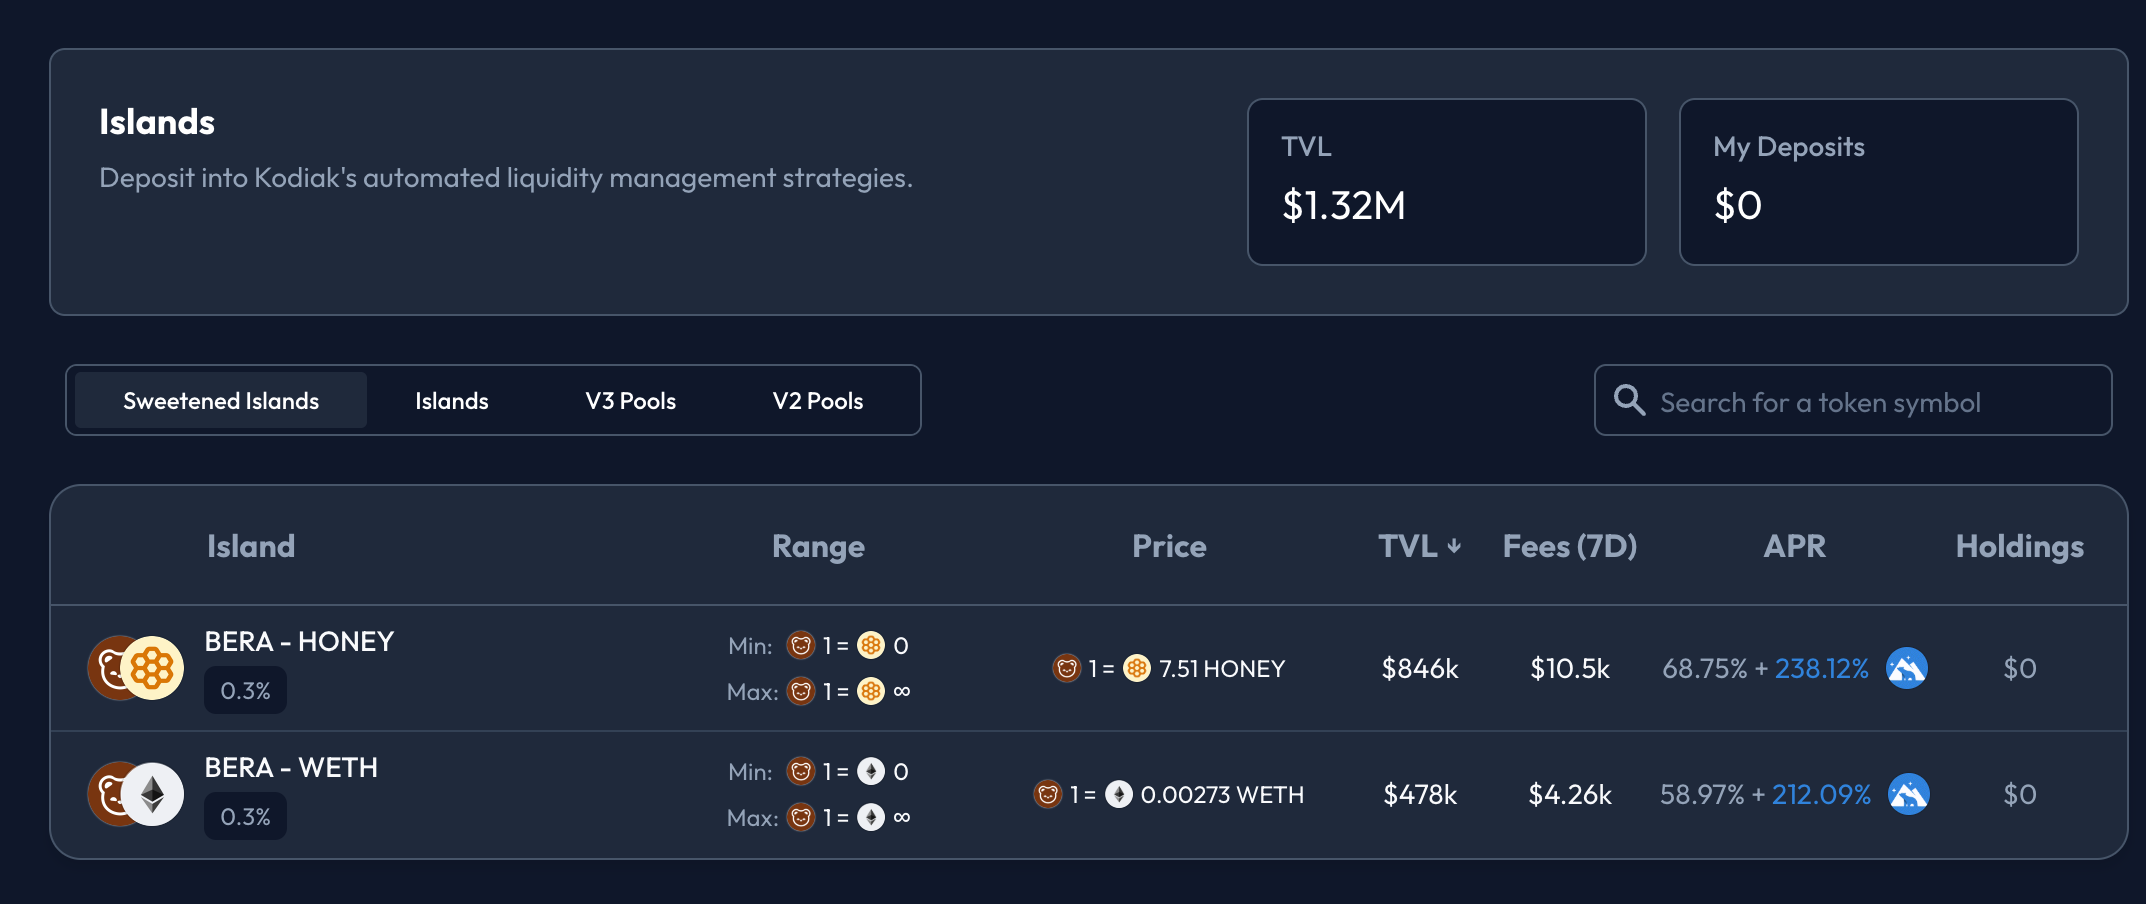
Task: Click the Island column header
Action: 251,546
